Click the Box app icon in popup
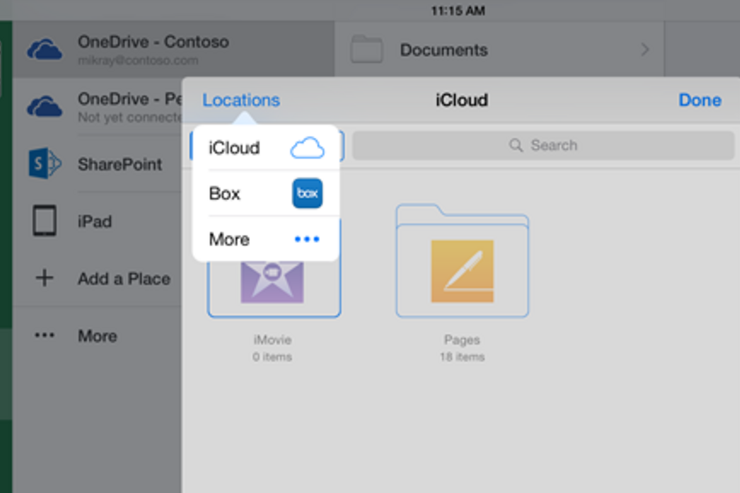The image size is (740, 493). (307, 193)
